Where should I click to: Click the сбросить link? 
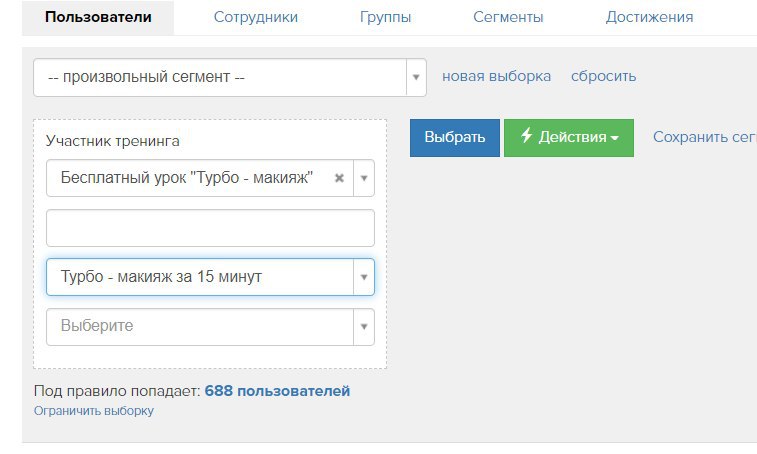603,76
